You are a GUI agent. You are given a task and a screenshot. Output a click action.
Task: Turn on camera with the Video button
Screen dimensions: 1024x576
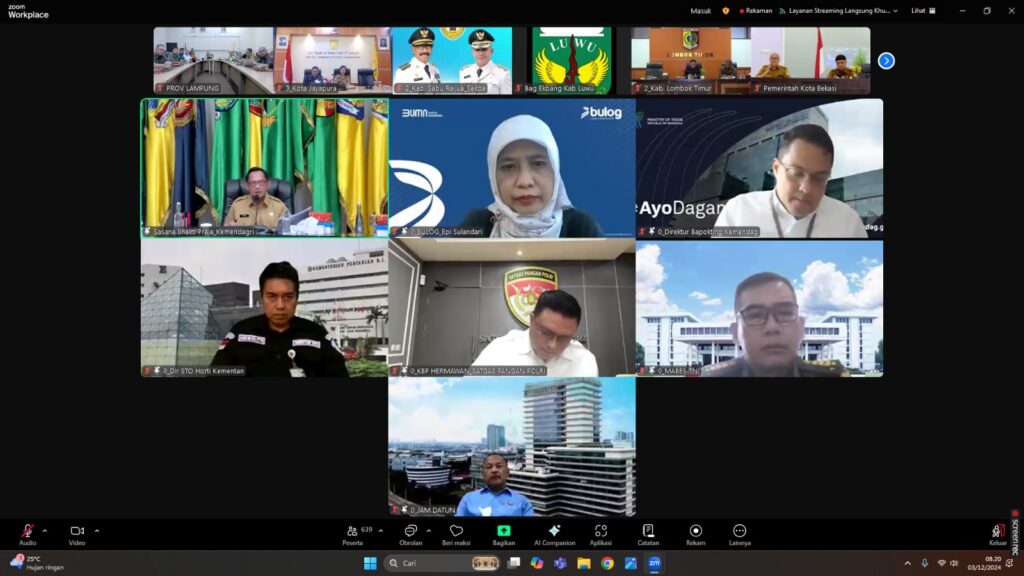click(77, 531)
